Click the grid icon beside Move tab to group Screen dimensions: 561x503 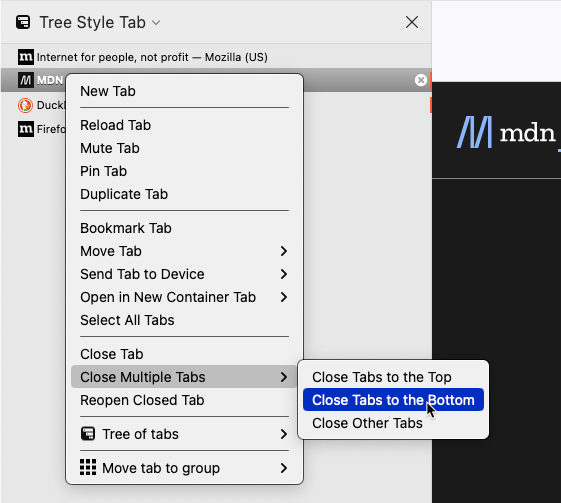point(88,468)
